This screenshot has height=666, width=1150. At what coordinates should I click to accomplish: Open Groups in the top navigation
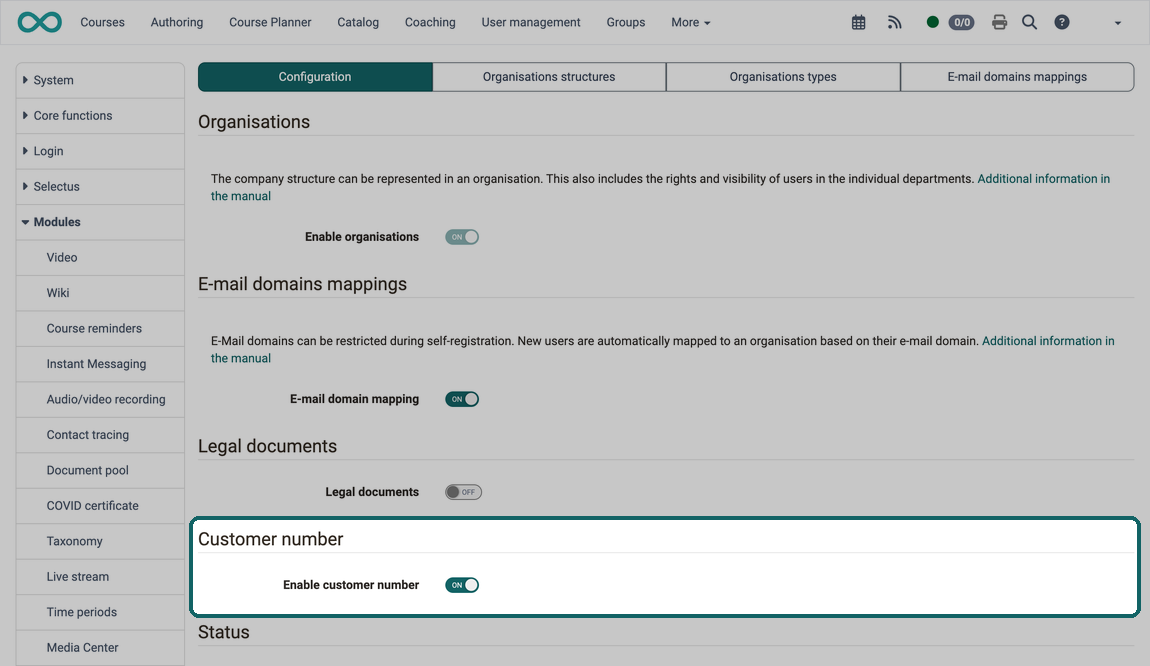point(626,23)
